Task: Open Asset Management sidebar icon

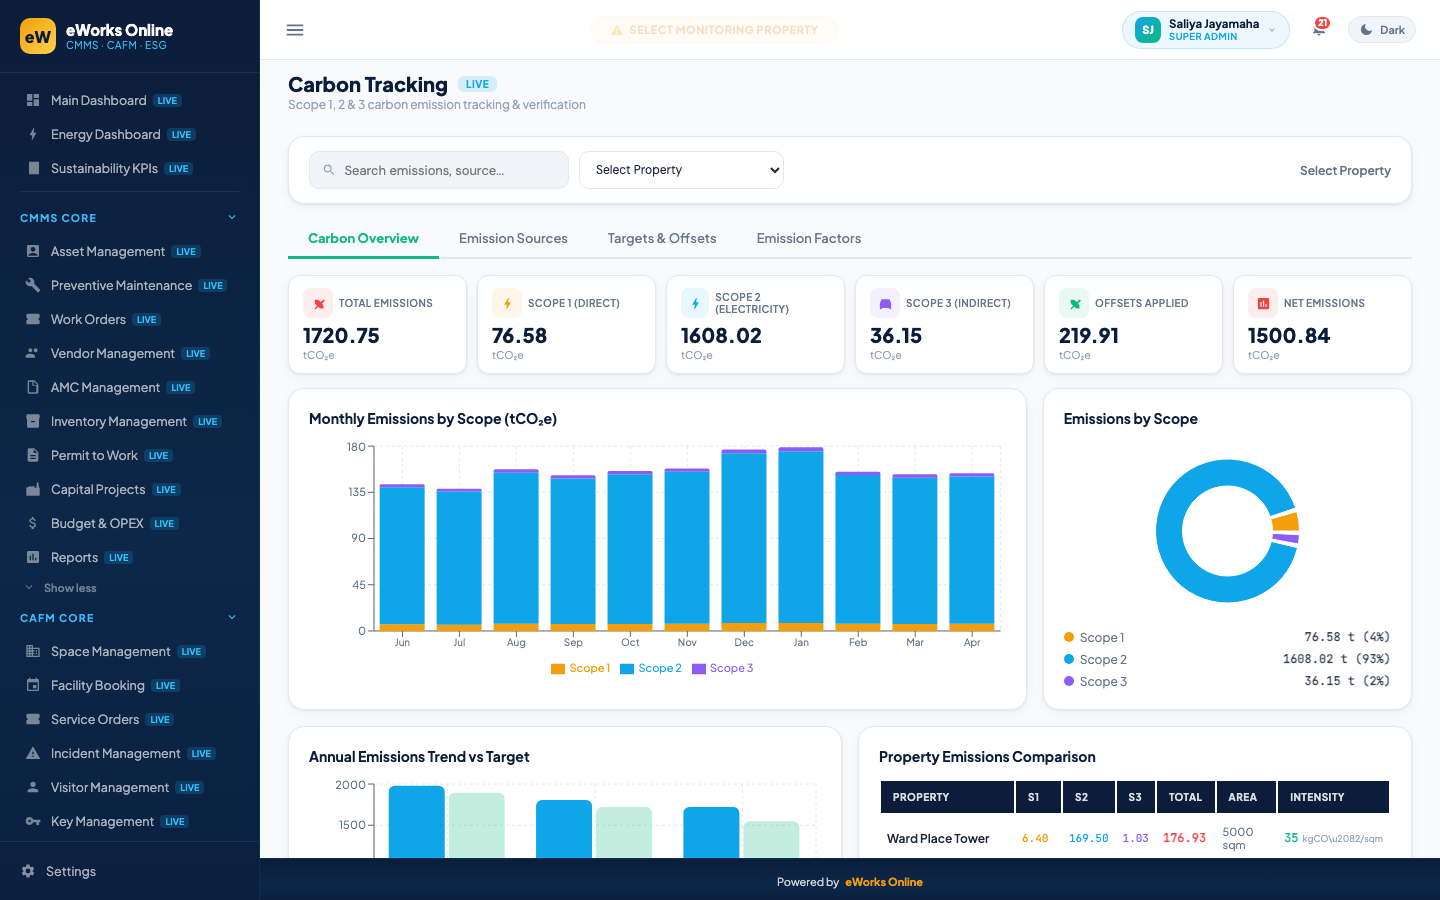Action: (x=33, y=251)
